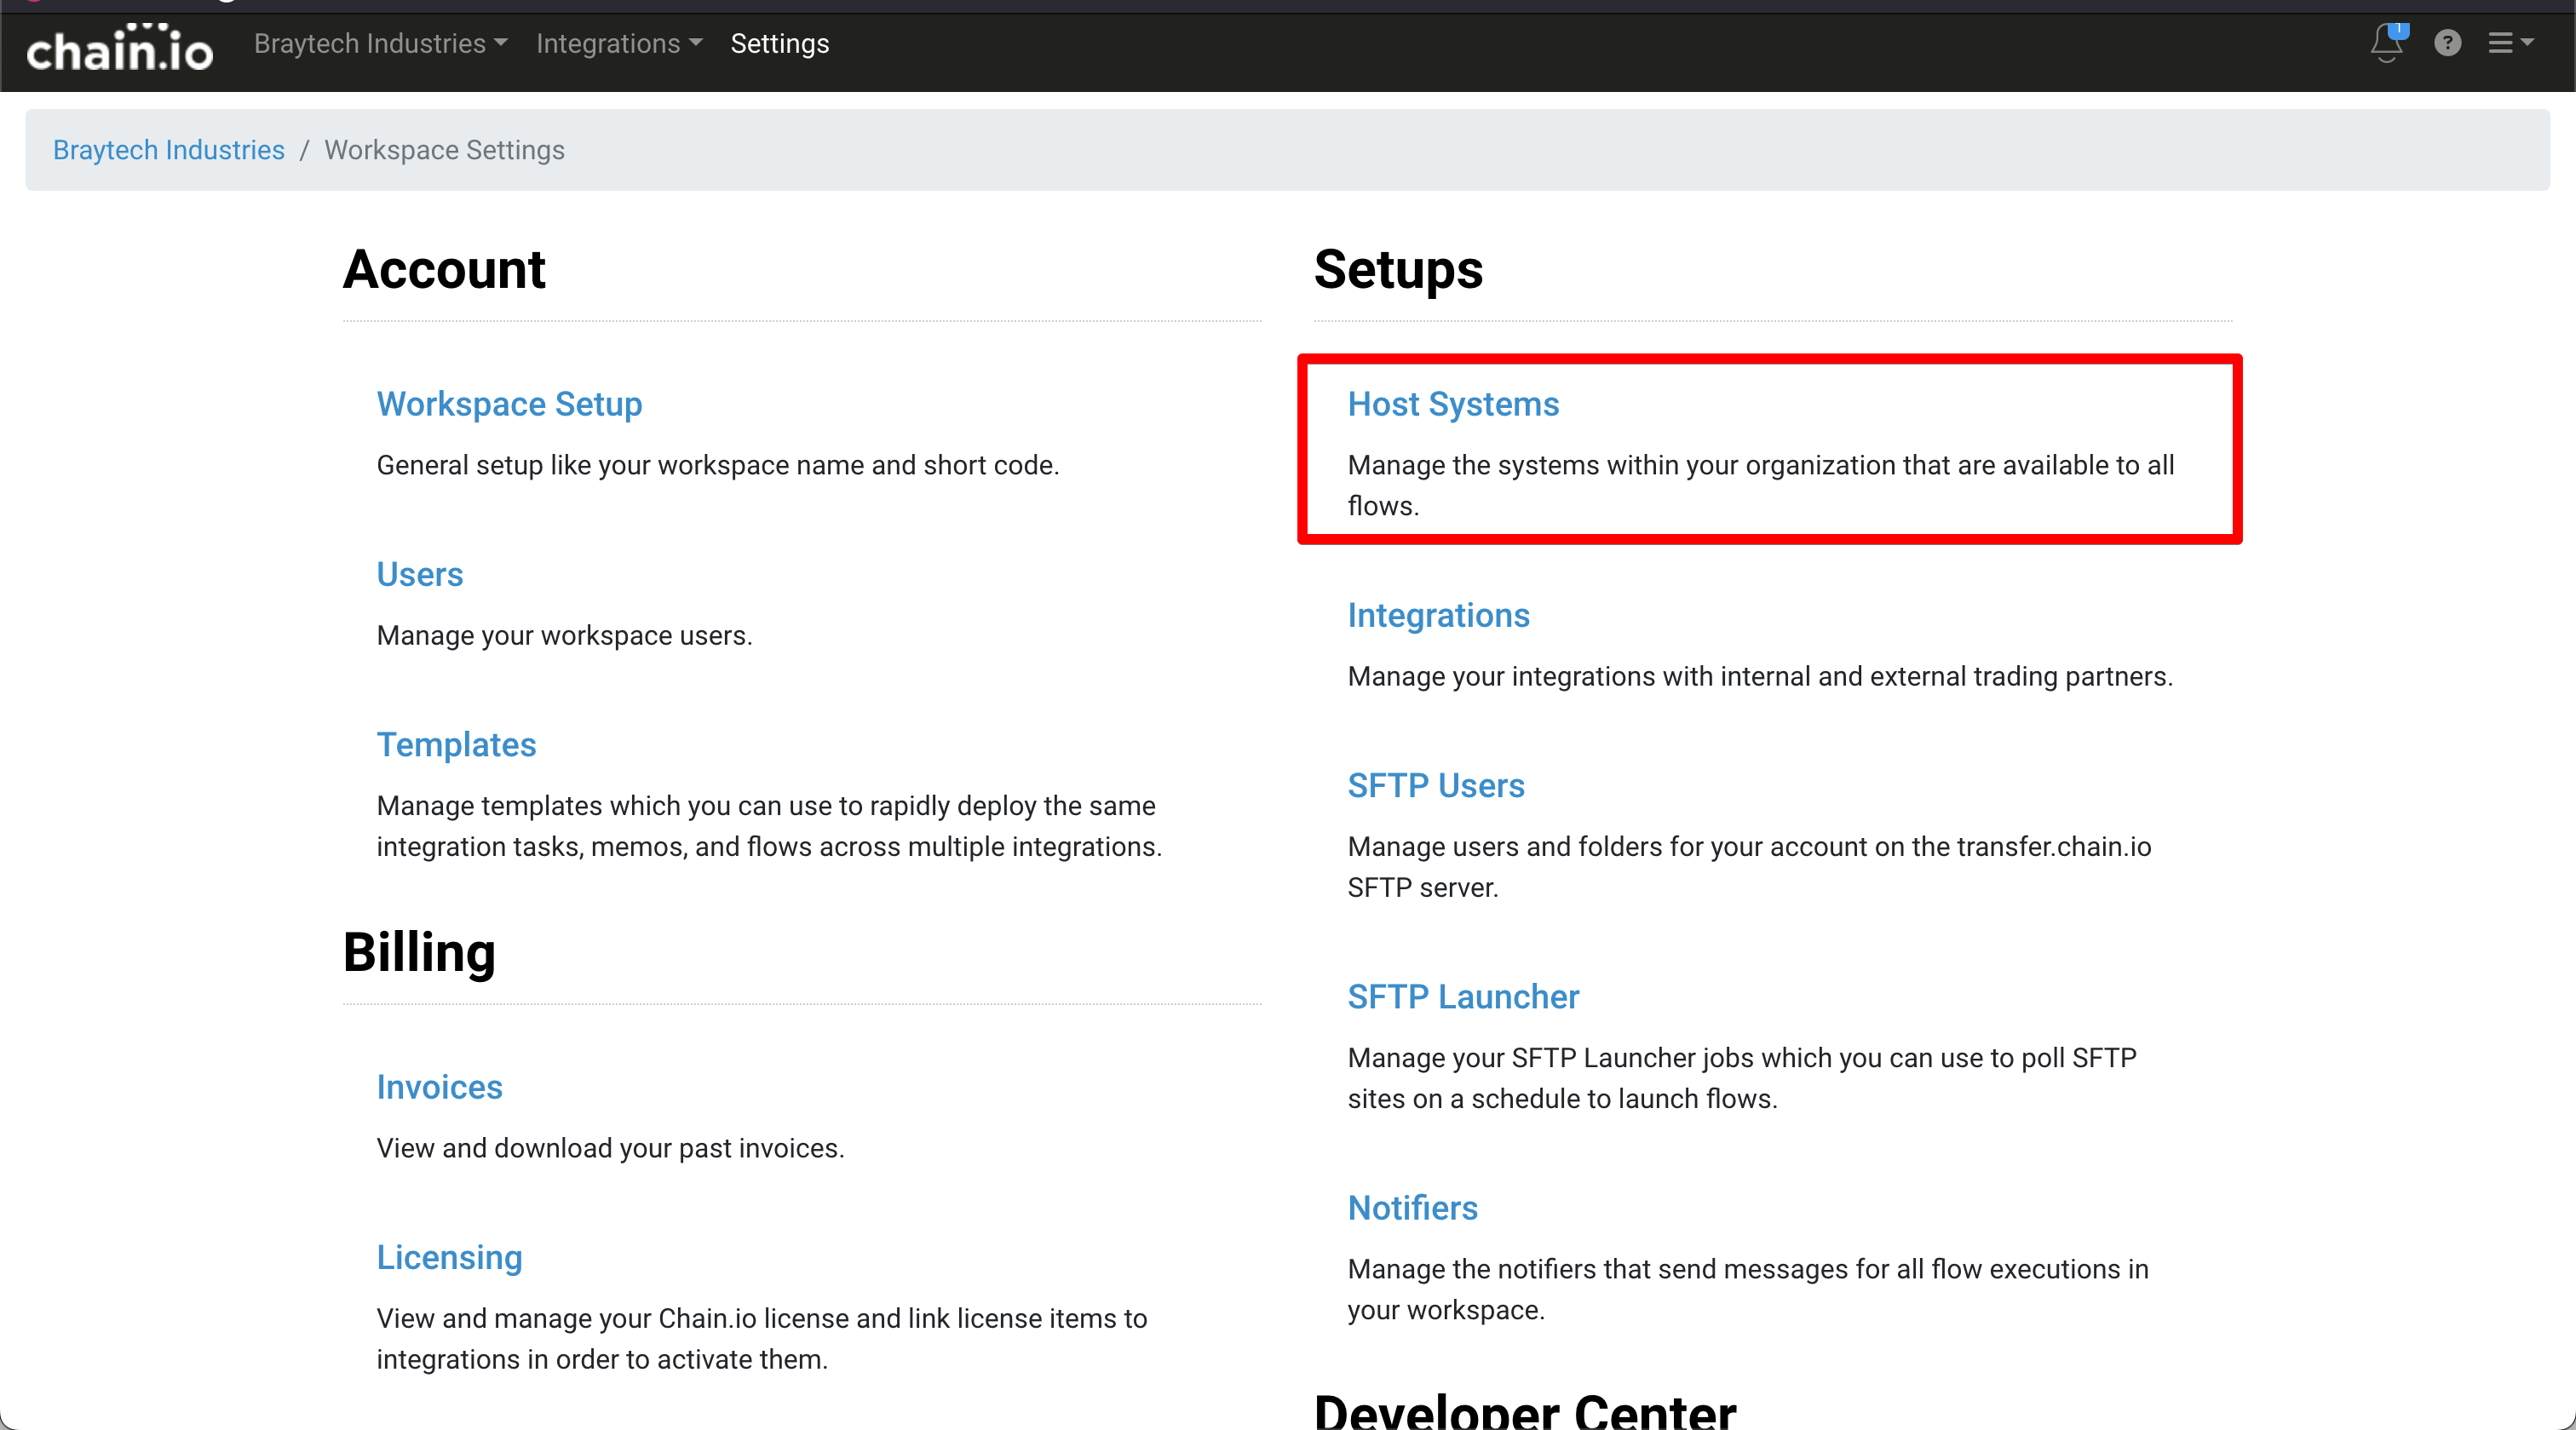Open the Notifiers link
2576x1430 pixels.
coord(1412,1208)
